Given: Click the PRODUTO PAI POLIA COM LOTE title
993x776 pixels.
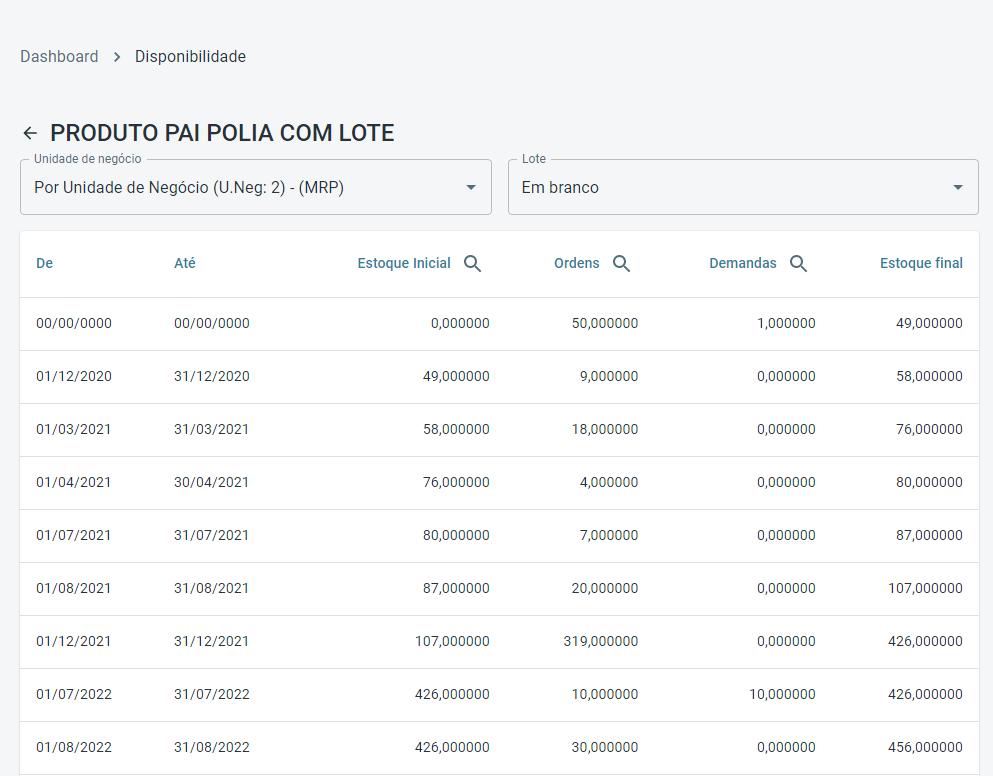Looking at the screenshot, I should coord(222,133).
